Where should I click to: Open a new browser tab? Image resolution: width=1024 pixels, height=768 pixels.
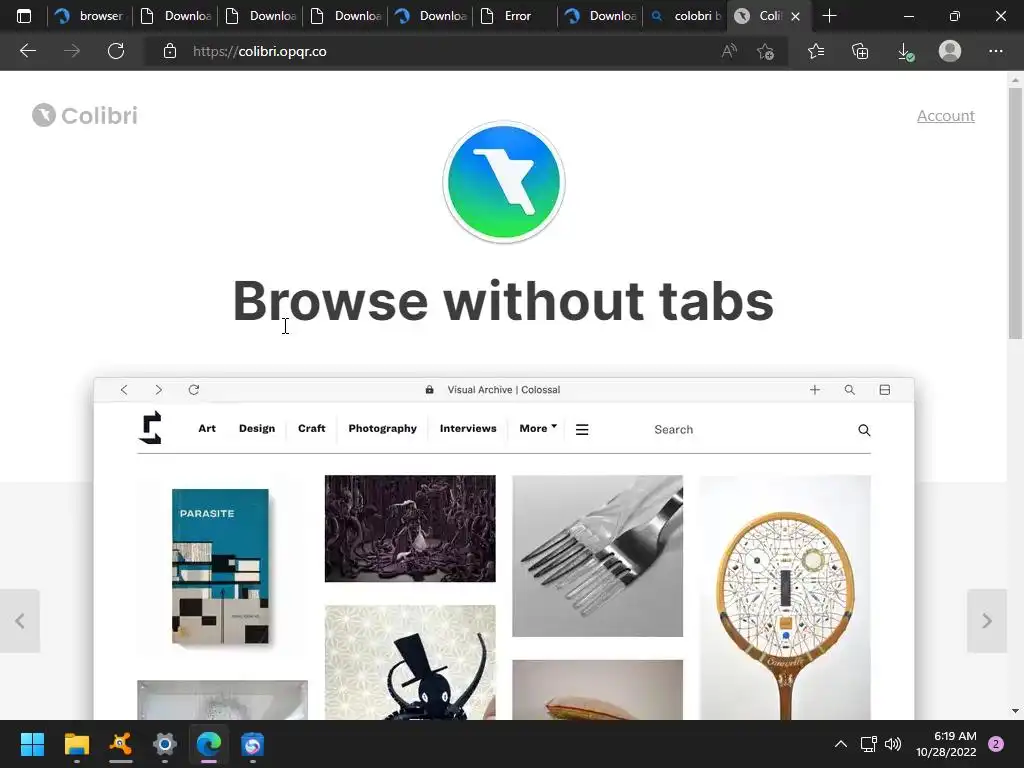coord(829,16)
